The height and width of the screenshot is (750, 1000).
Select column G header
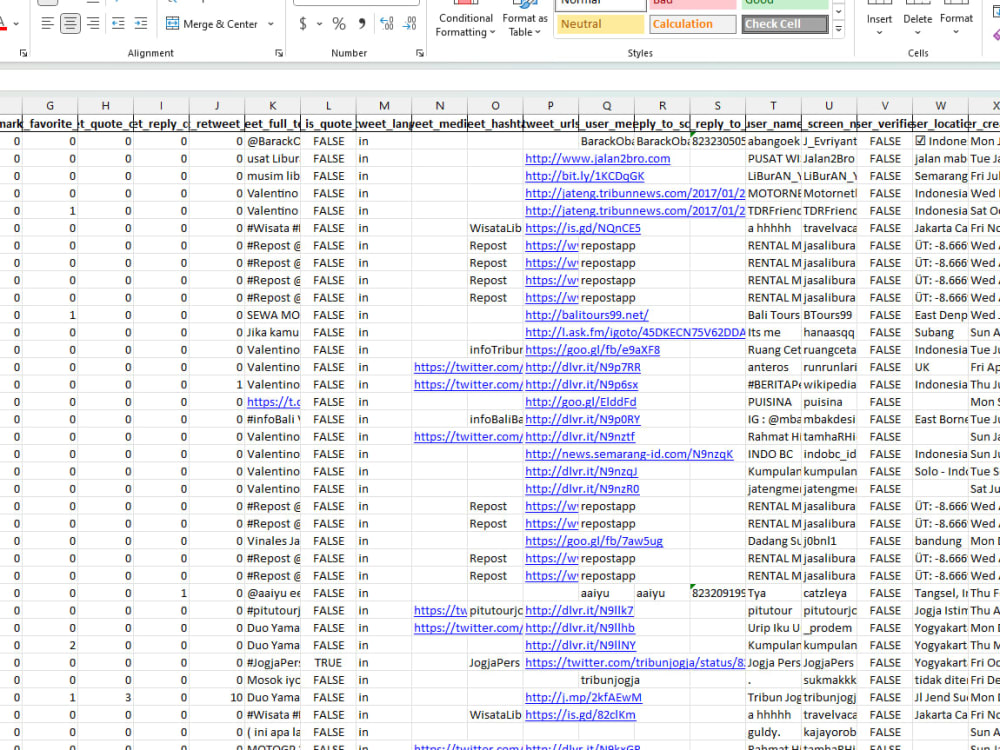click(x=50, y=106)
